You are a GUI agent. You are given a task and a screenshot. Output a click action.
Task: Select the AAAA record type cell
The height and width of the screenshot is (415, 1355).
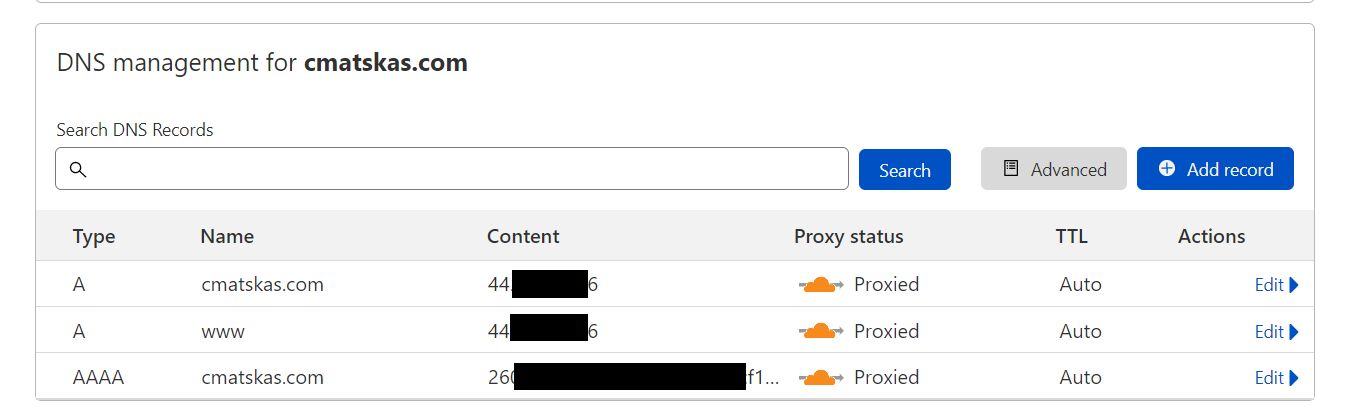[x=99, y=377]
